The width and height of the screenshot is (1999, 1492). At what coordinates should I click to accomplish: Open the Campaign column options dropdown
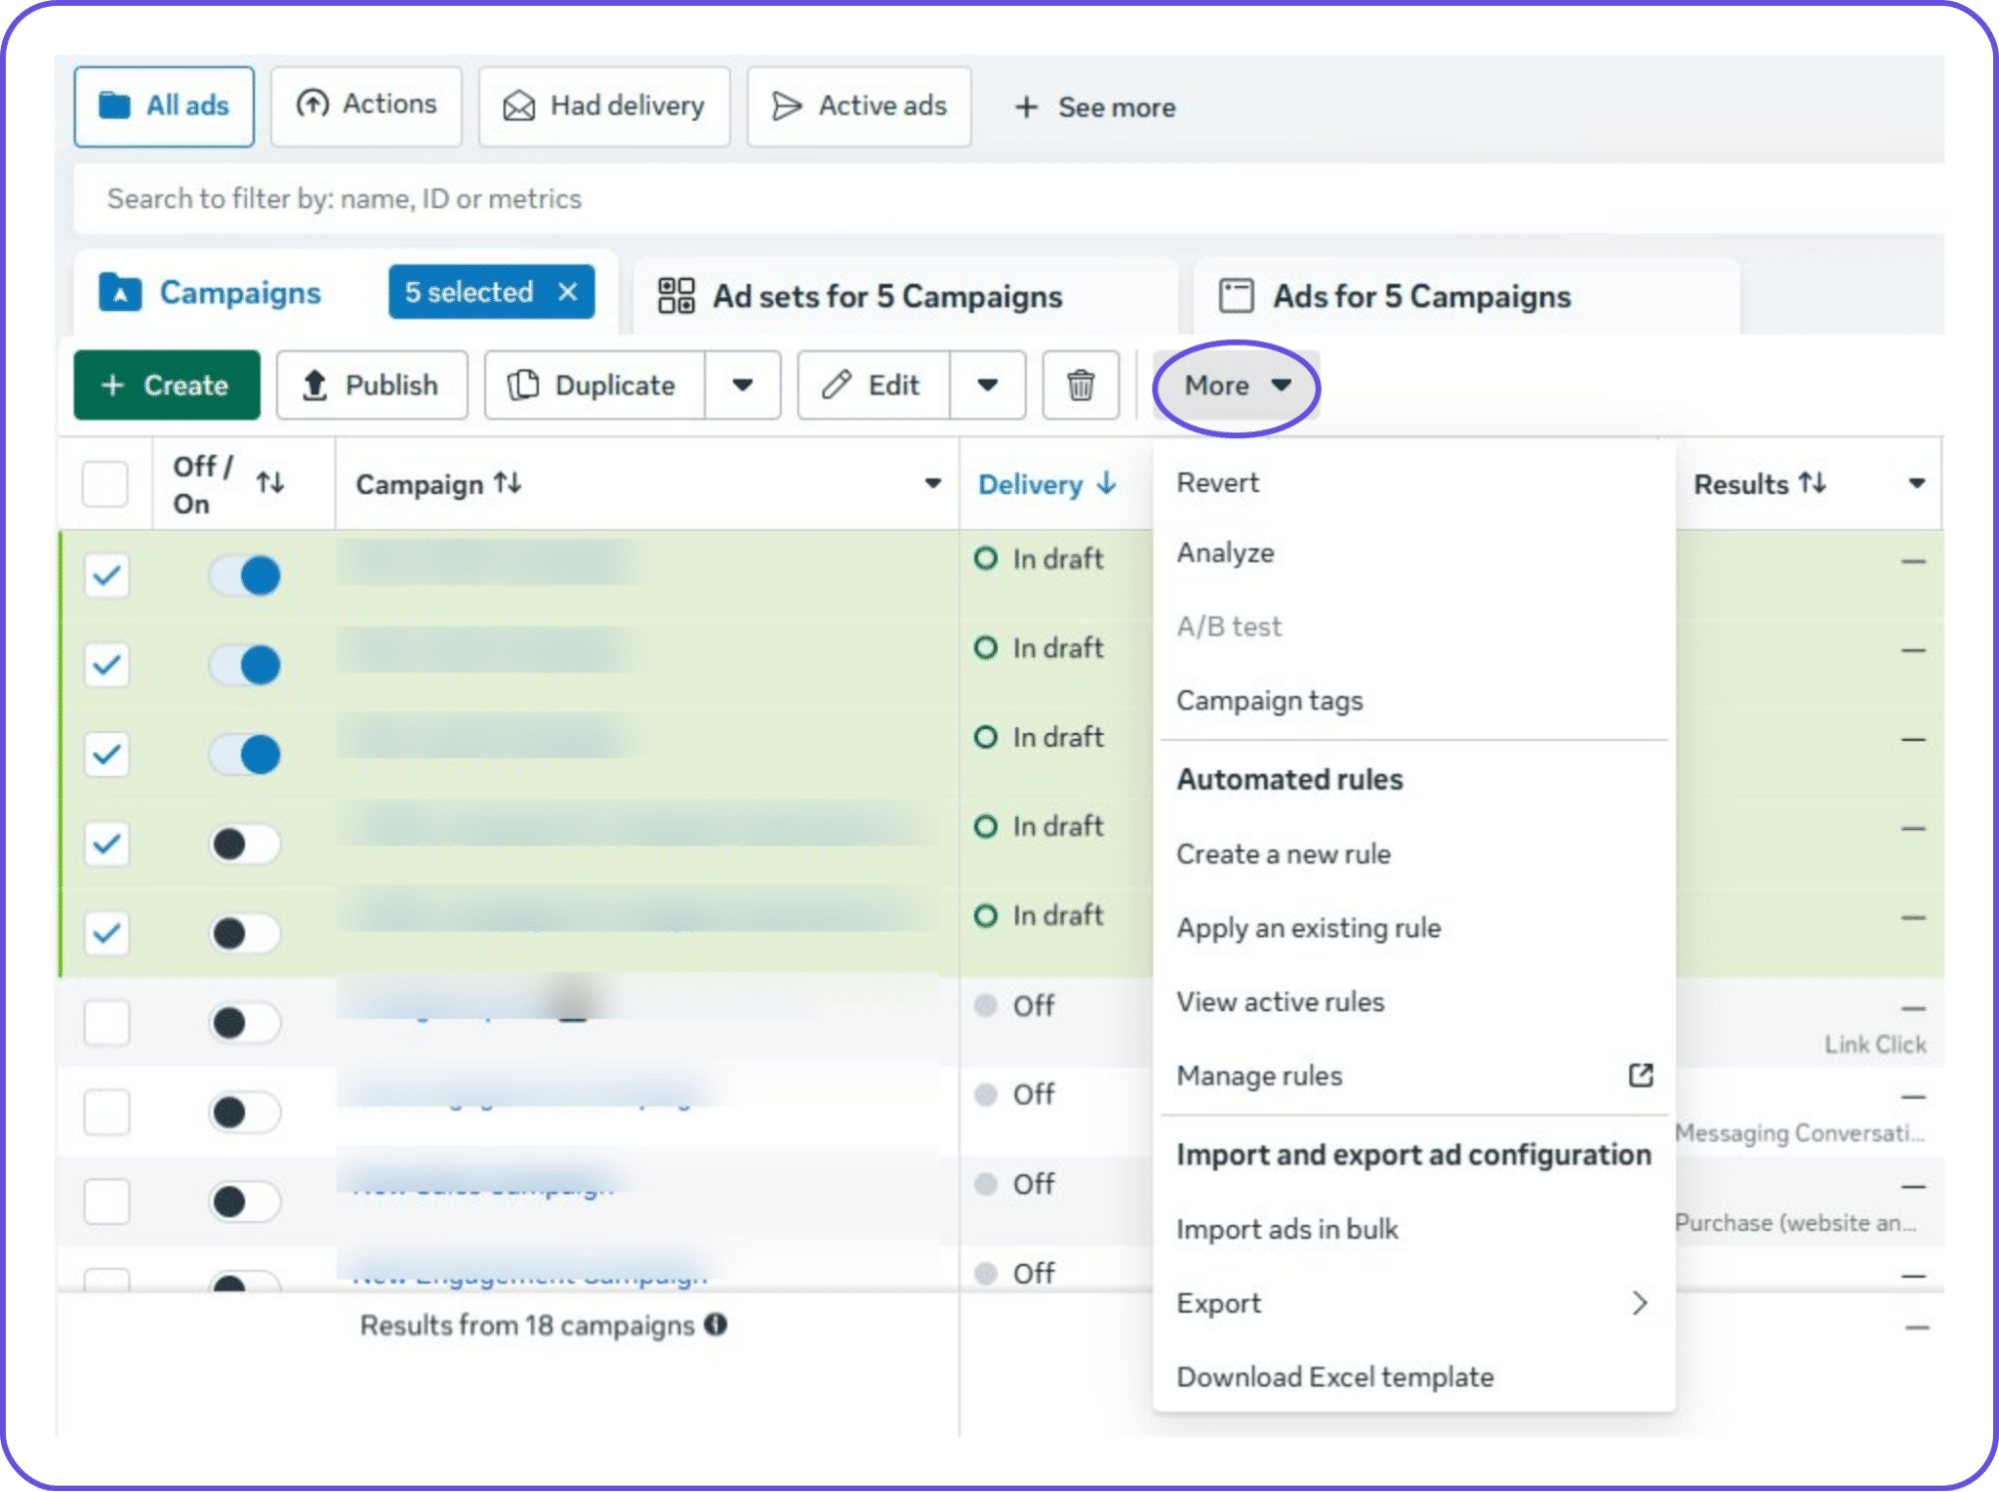(x=933, y=484)
